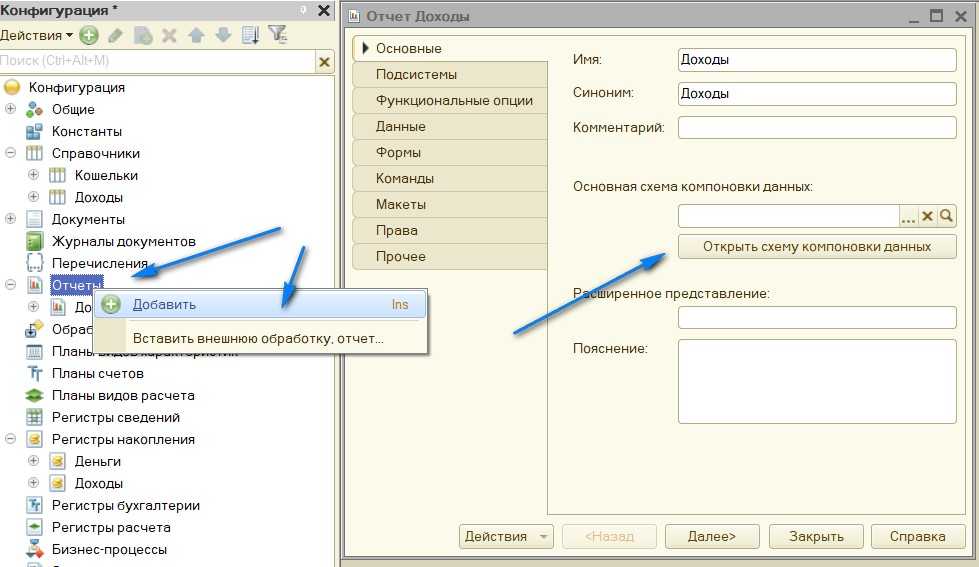979x567 pixels.
Task: Click the delete X icon in configuration toolbar
Action: pos(169,36)
